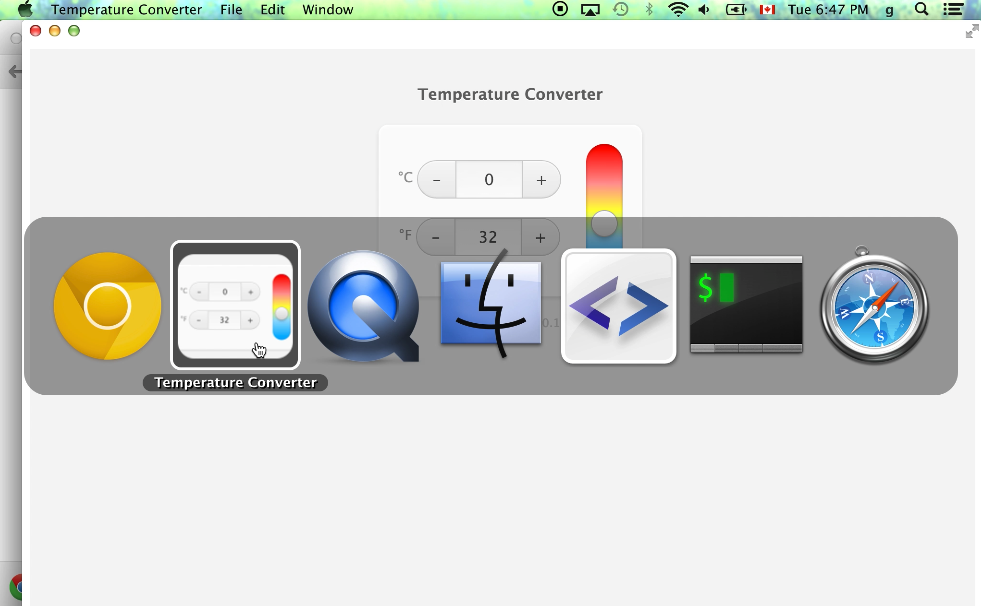This screenshot has height=606, width=981.
Task: Click the red top of temperature slider
Action: click(x=604, y=156)
